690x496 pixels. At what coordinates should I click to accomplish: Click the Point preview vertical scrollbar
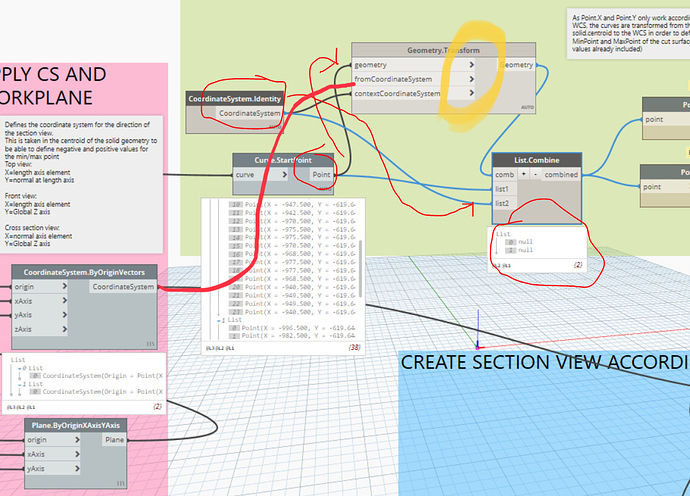[x=361, y=268]
